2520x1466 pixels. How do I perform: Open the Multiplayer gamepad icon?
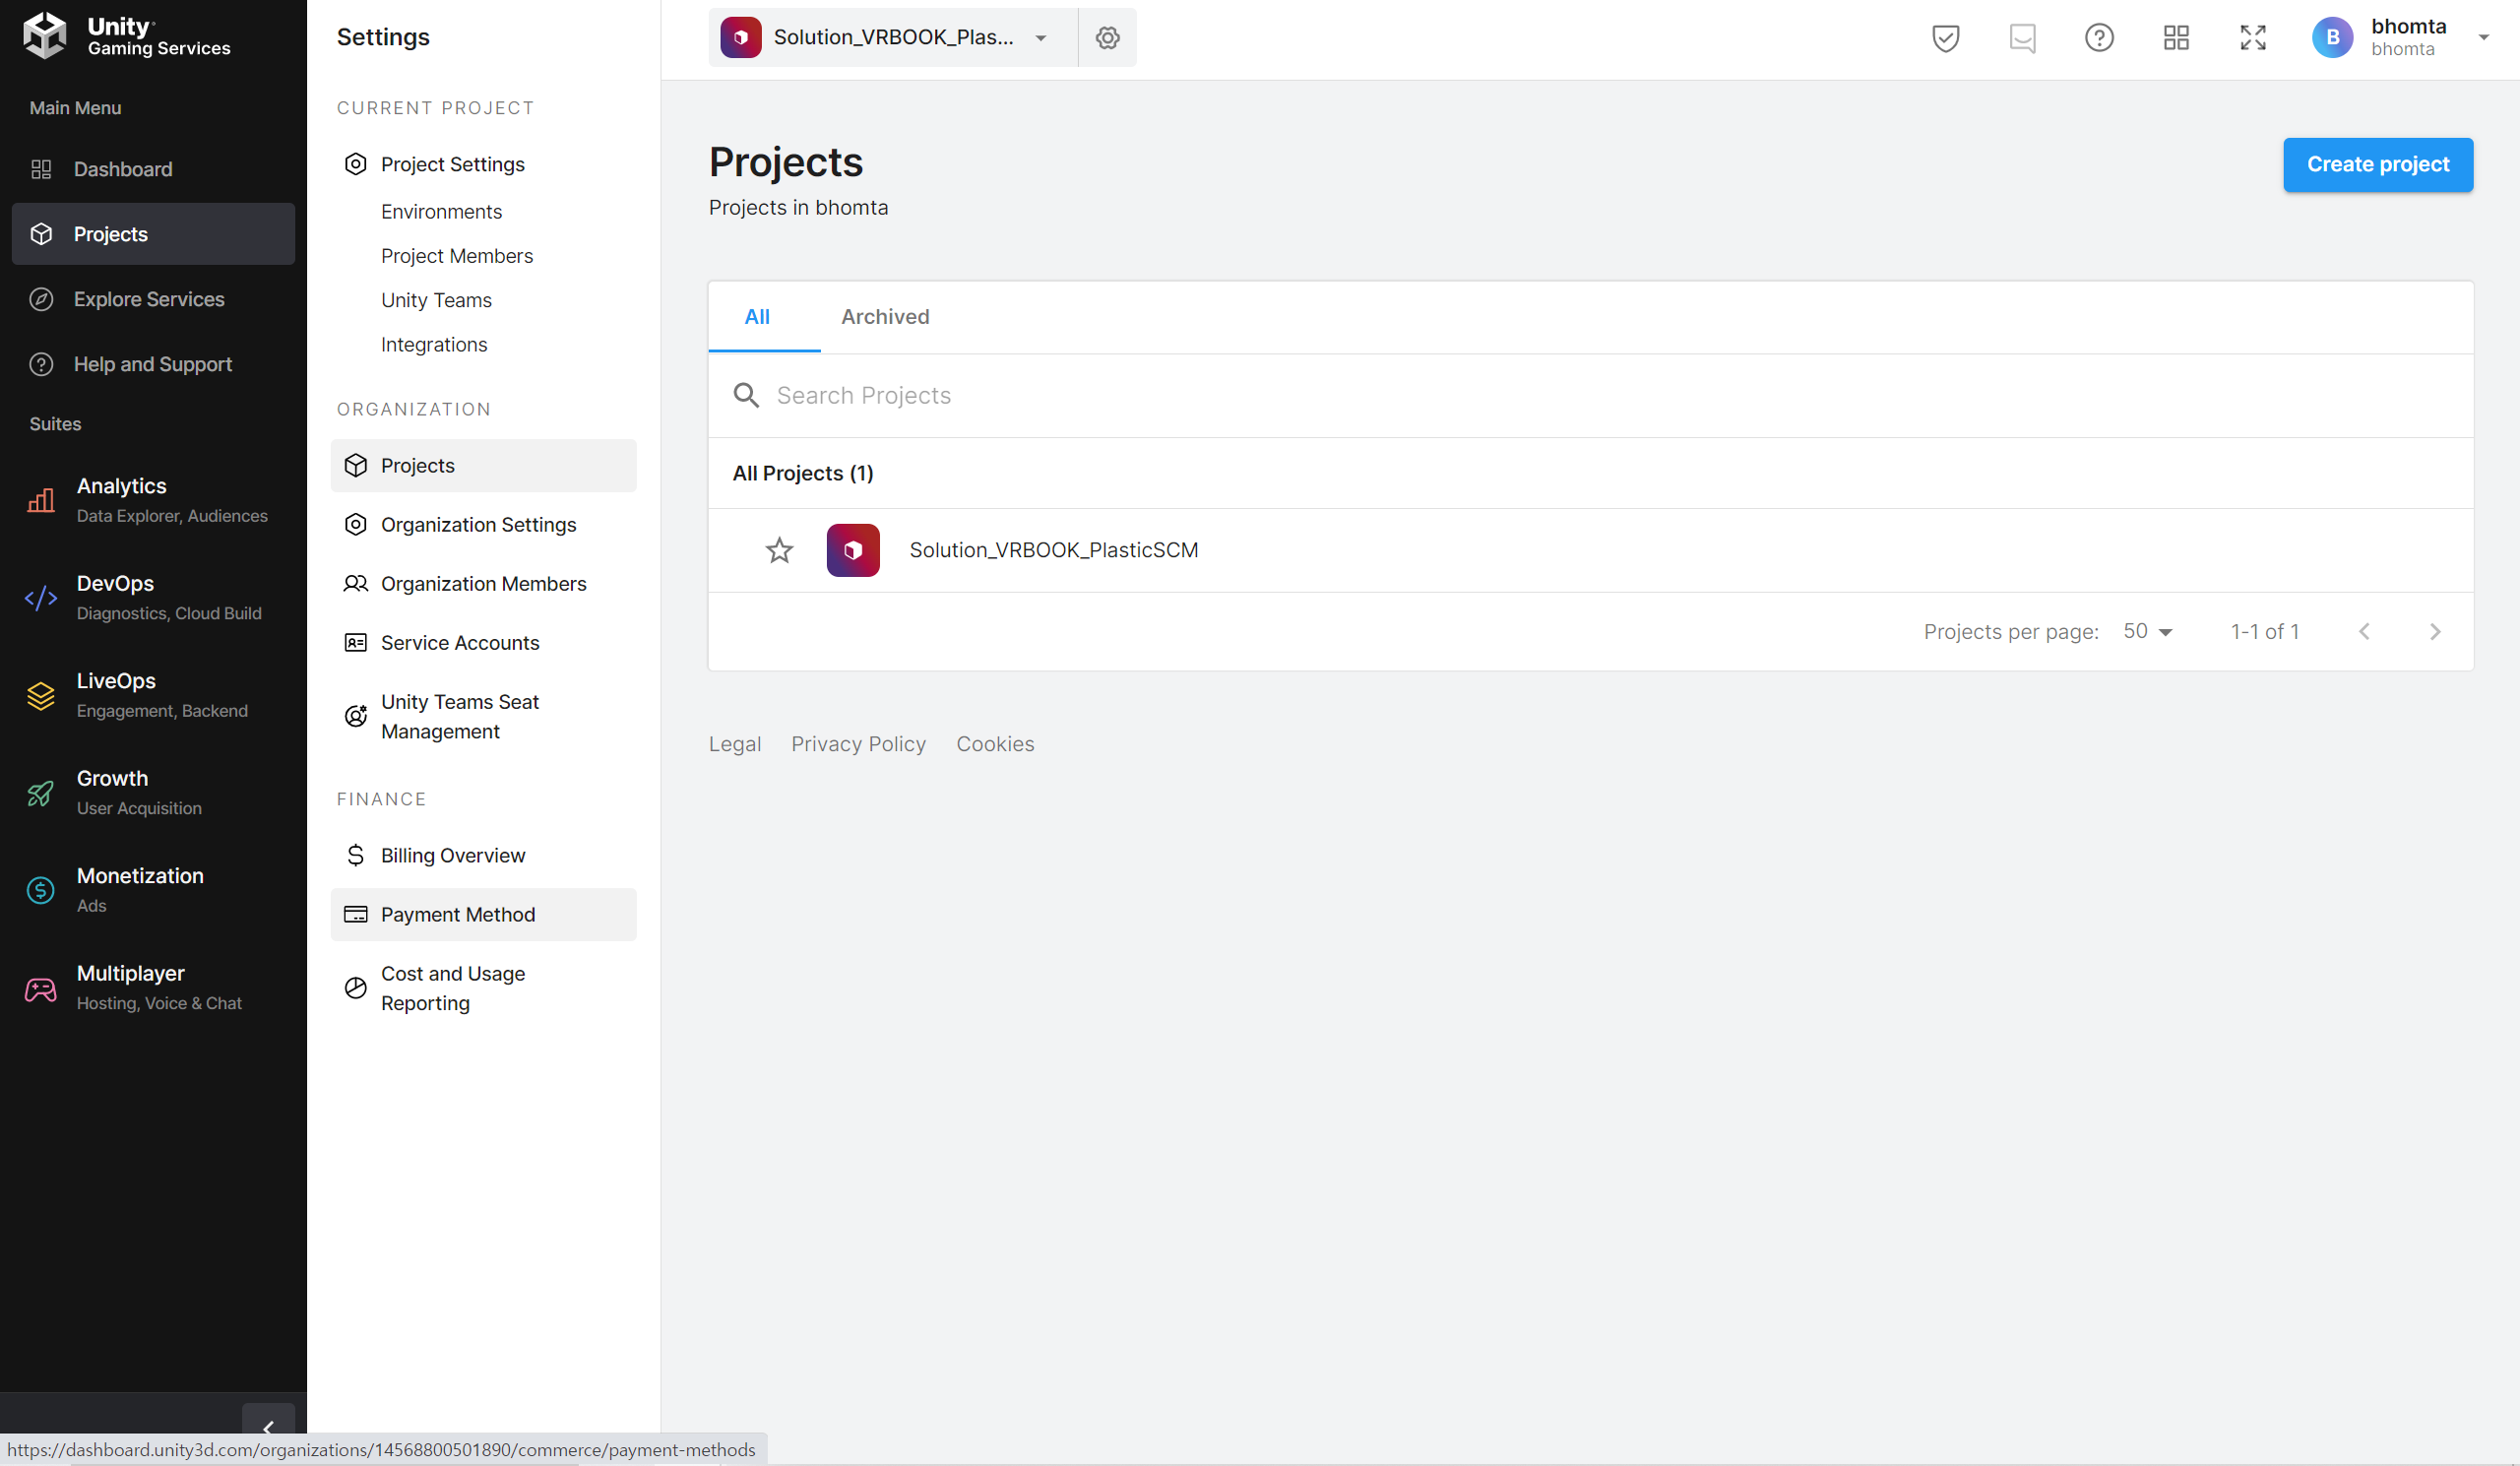pyautogui.click(x=41, y=989)
